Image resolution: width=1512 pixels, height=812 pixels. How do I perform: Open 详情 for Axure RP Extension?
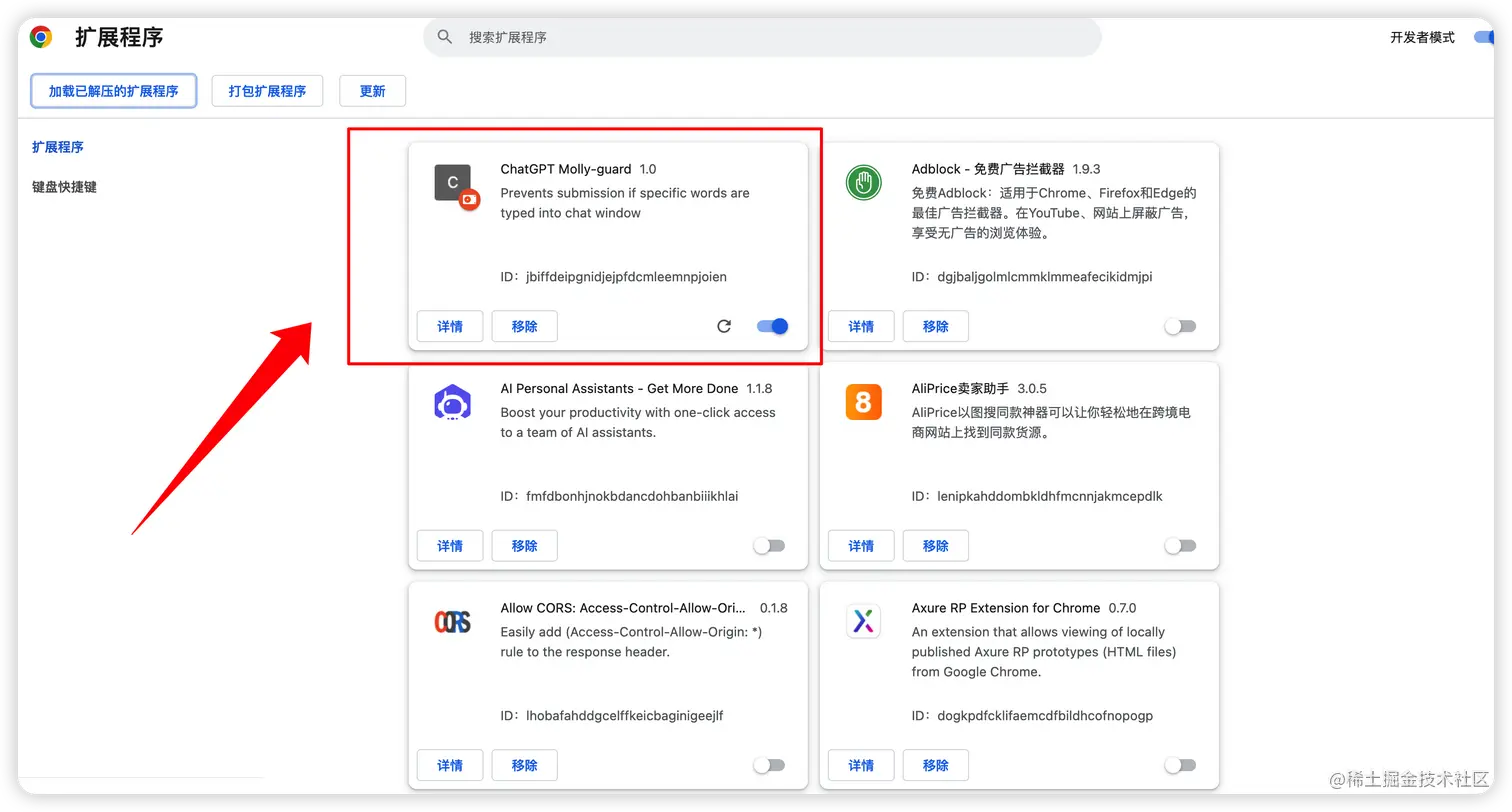[861, 765]
